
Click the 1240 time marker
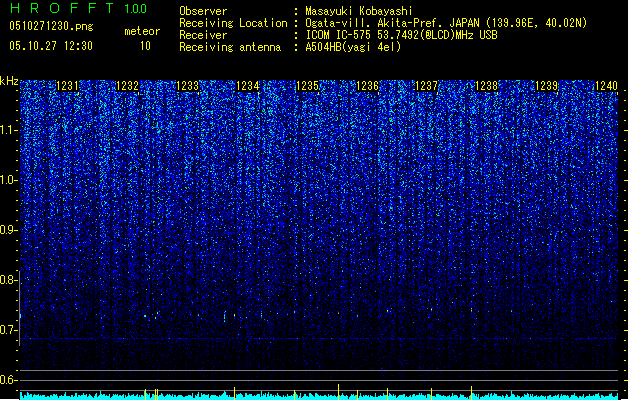point(607,86)
